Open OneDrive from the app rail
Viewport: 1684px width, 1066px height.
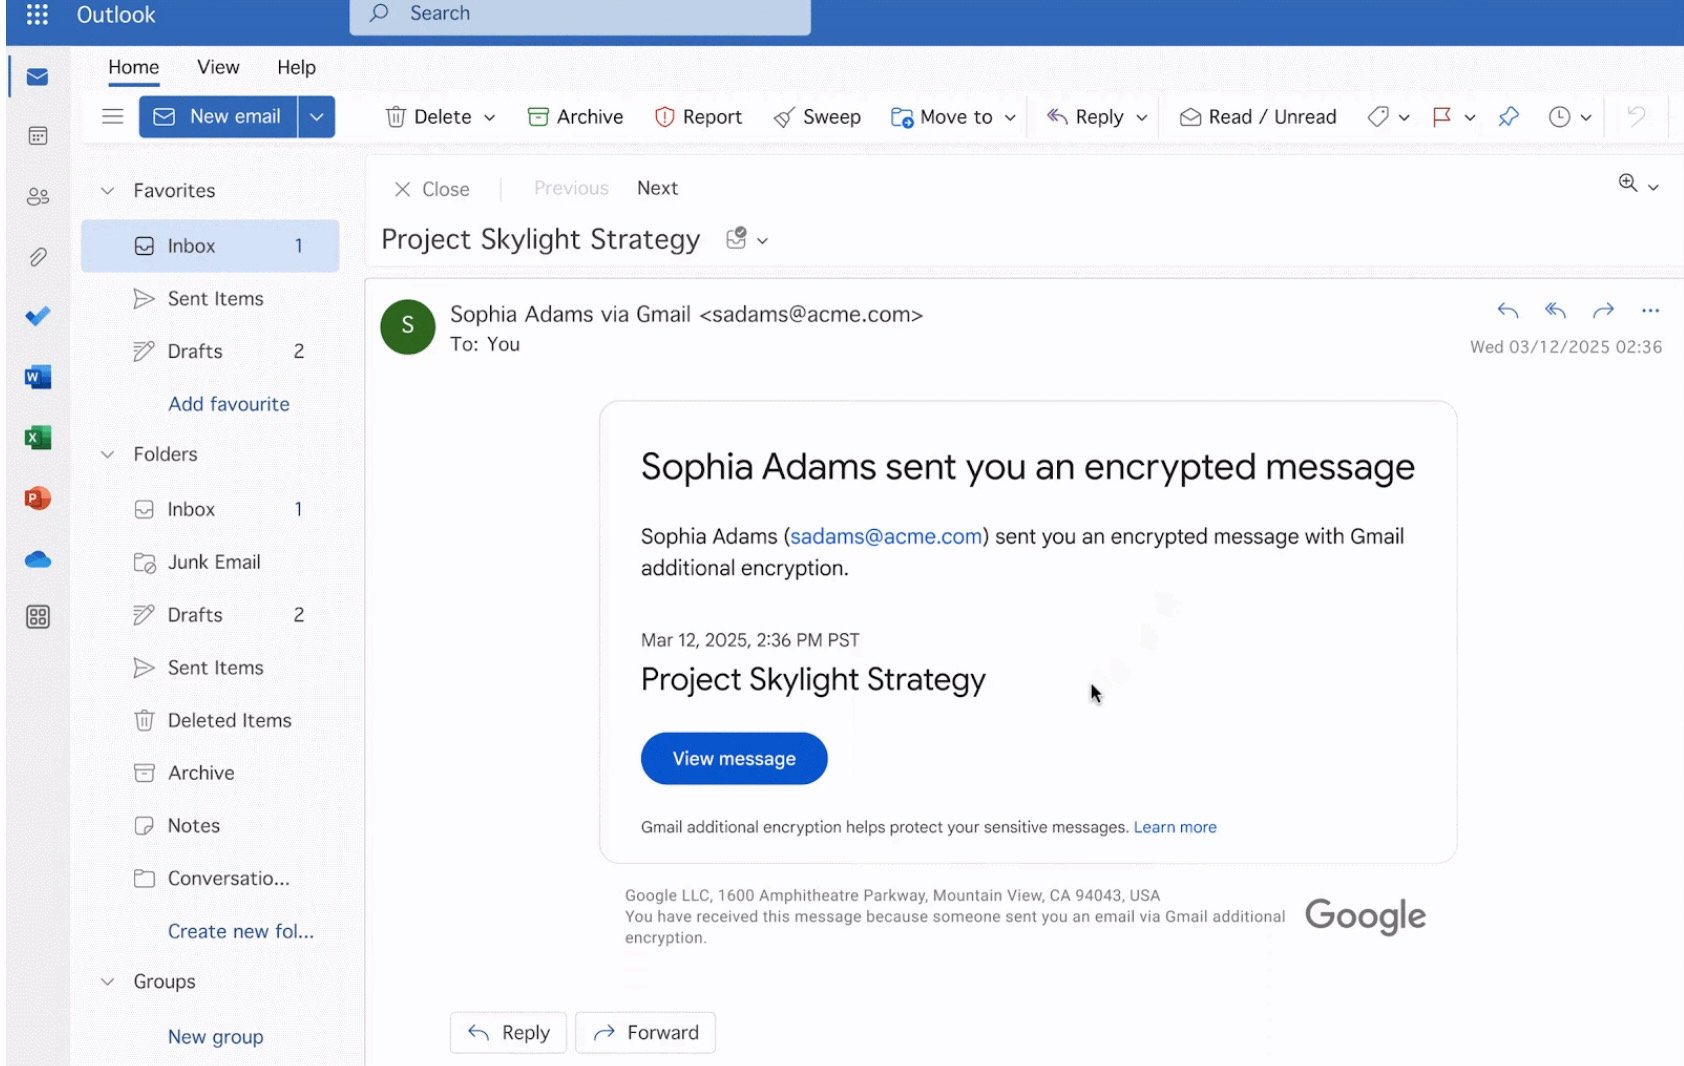[x=37, y=558]
